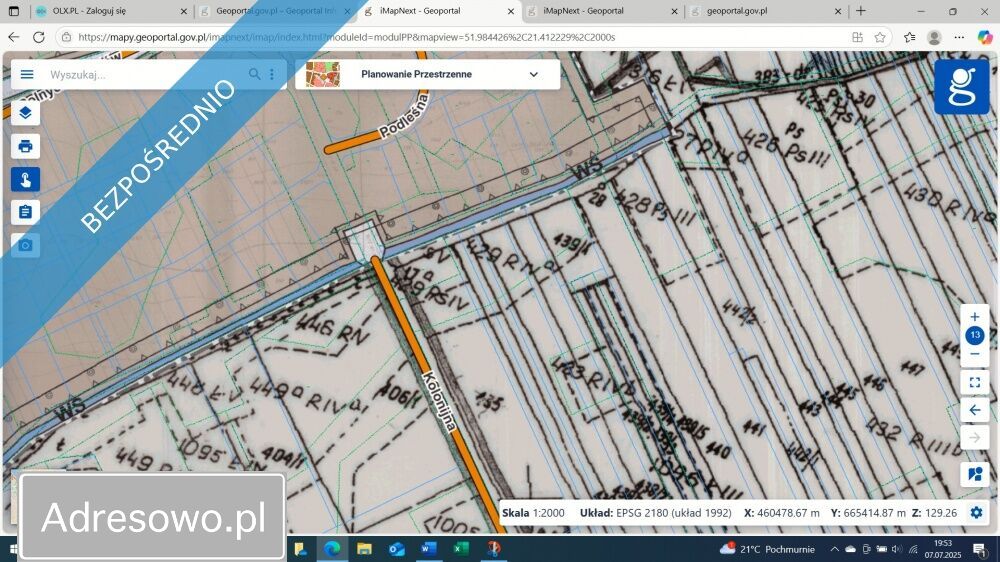
Task: Open browser profile avatar
Action: [x=934, y=37]
